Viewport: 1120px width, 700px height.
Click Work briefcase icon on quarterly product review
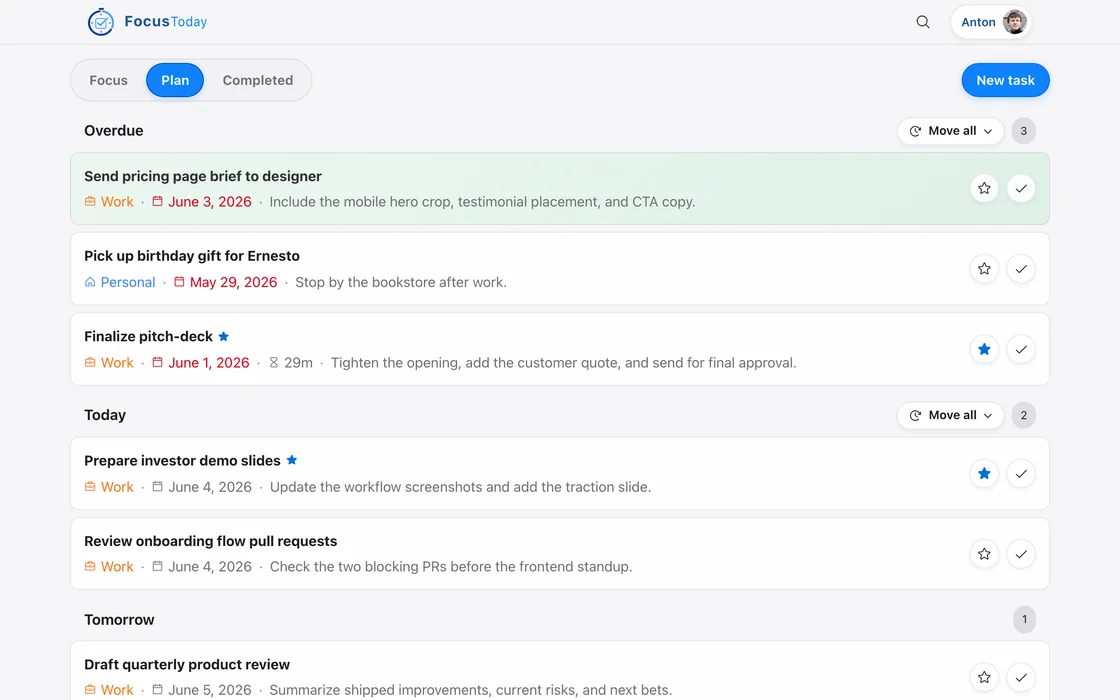pos(90,690)
